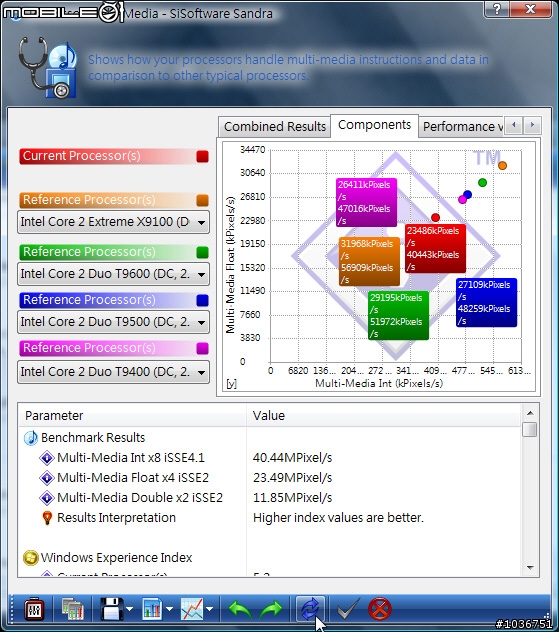This screenshot has width=559, height=632.
Task: Toggle the red Current Processor(s) square
Action: (x=202, y=156)
